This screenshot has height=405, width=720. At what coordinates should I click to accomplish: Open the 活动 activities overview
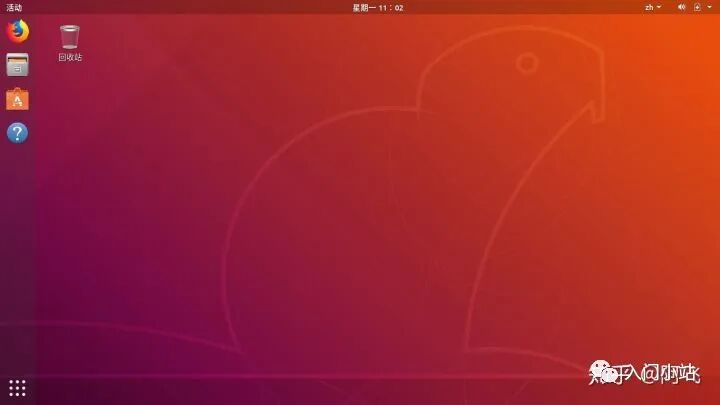click(x=14, y=7)
